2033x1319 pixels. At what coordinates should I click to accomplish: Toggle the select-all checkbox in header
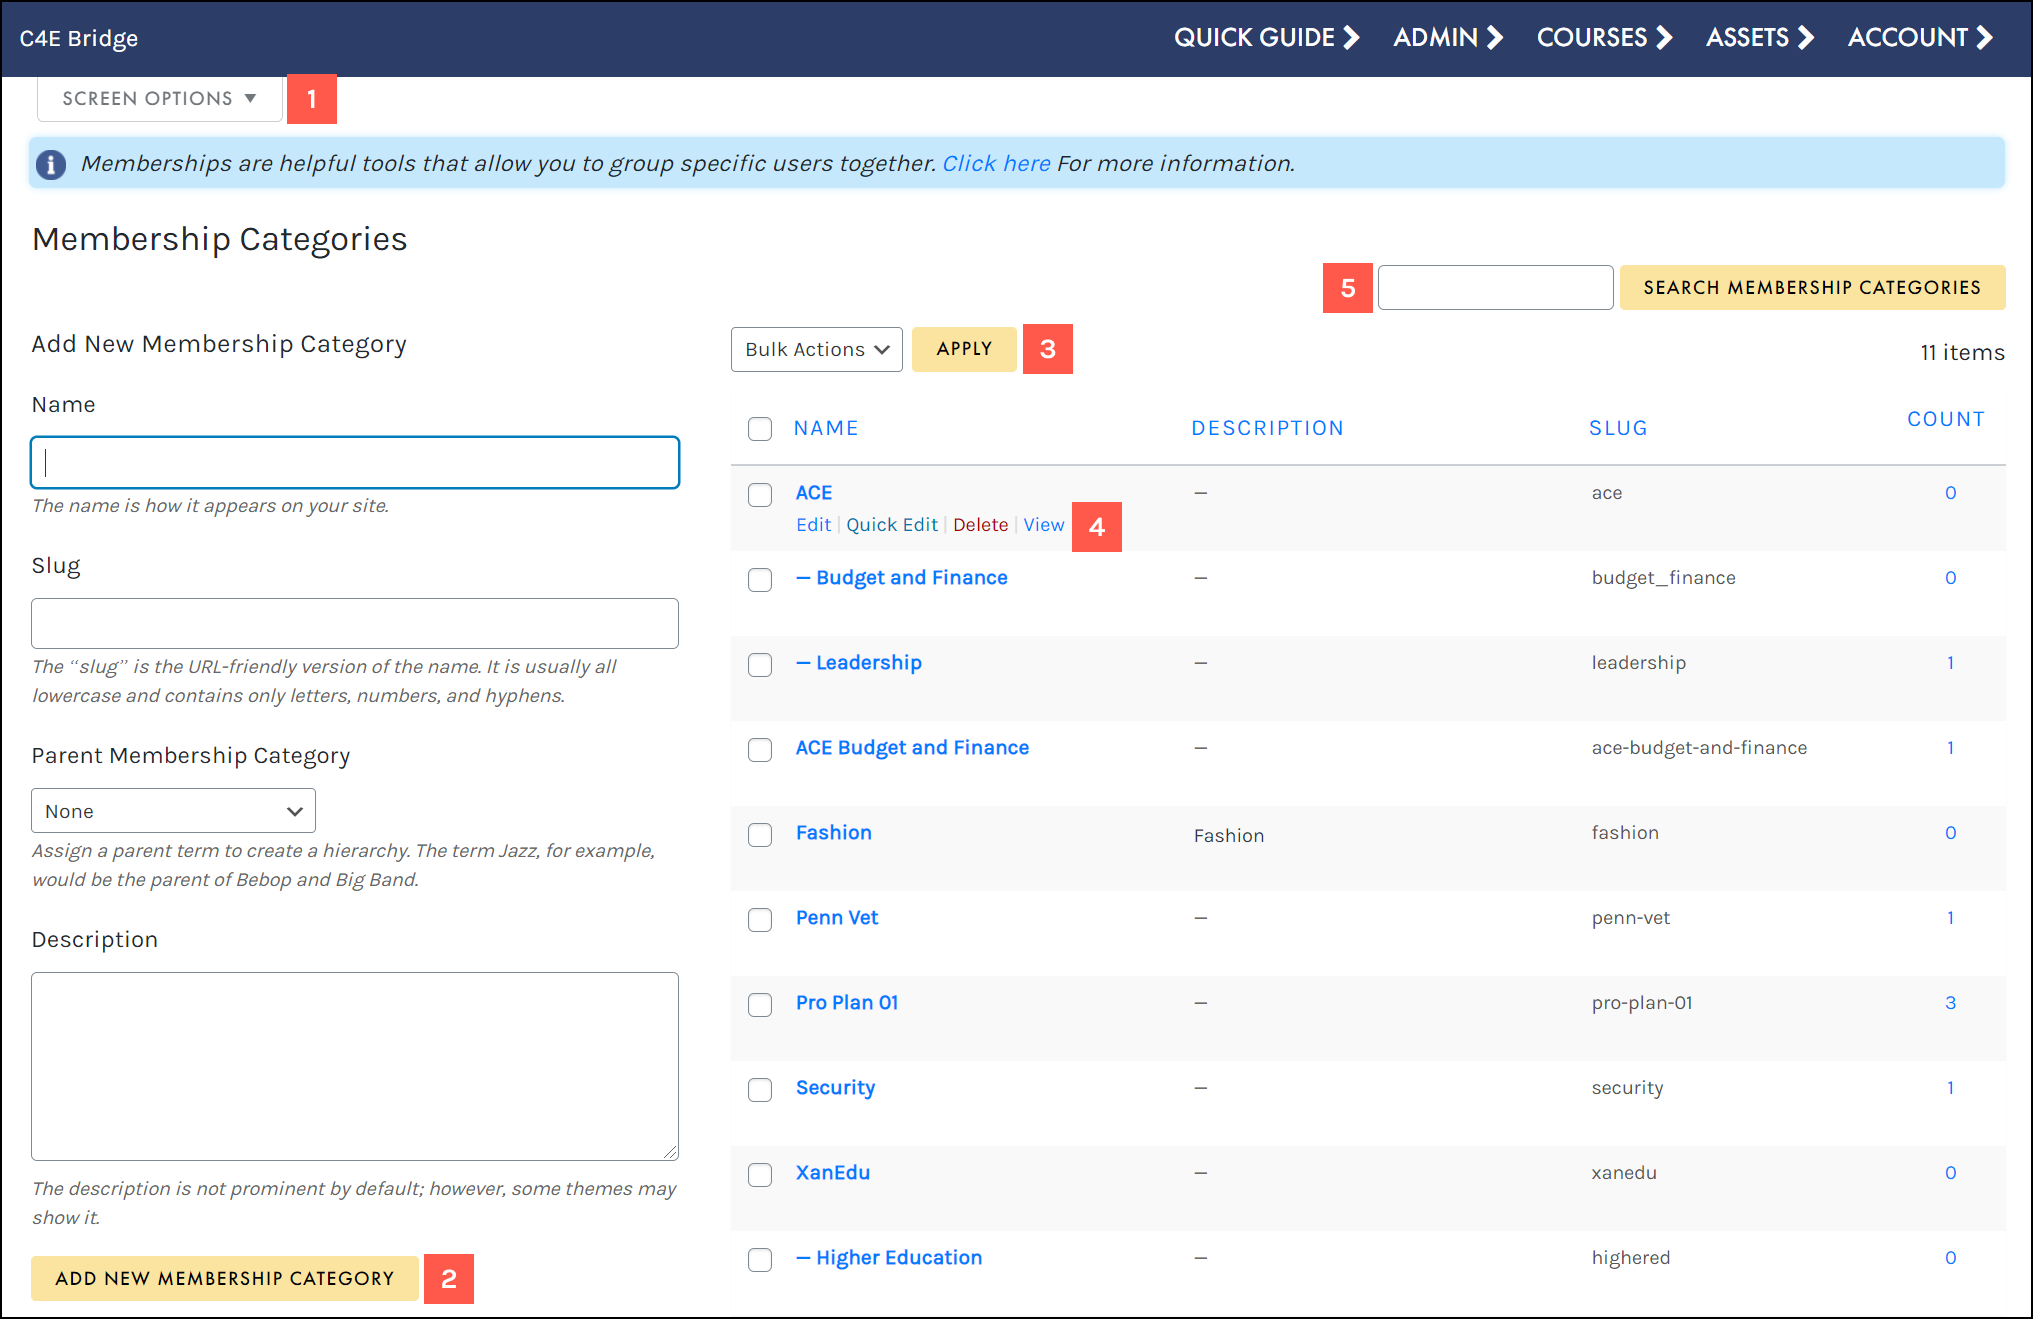click(x=760, y=429)
